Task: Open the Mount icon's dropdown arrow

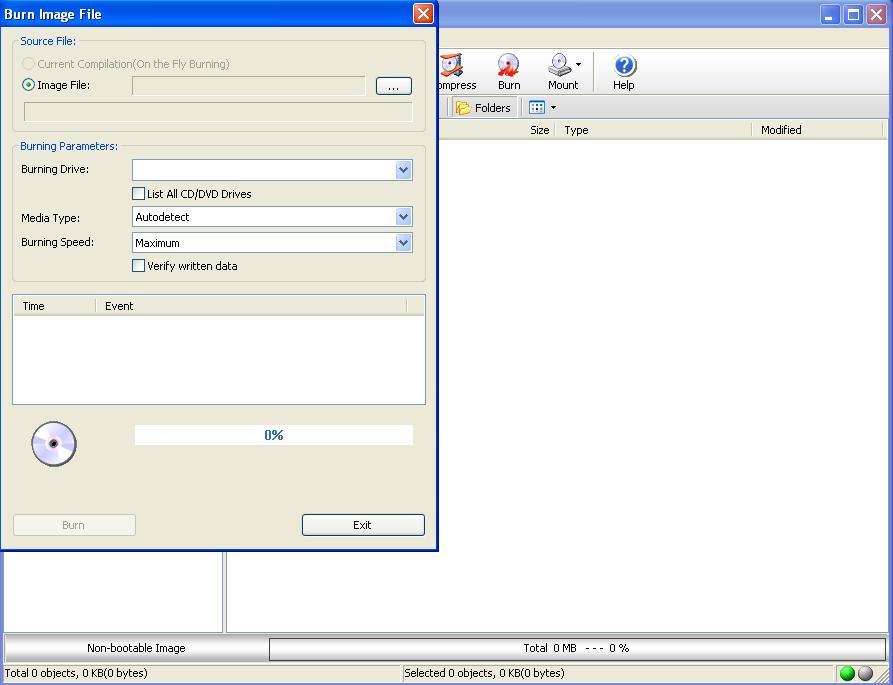Action: (x=576, y=62)
